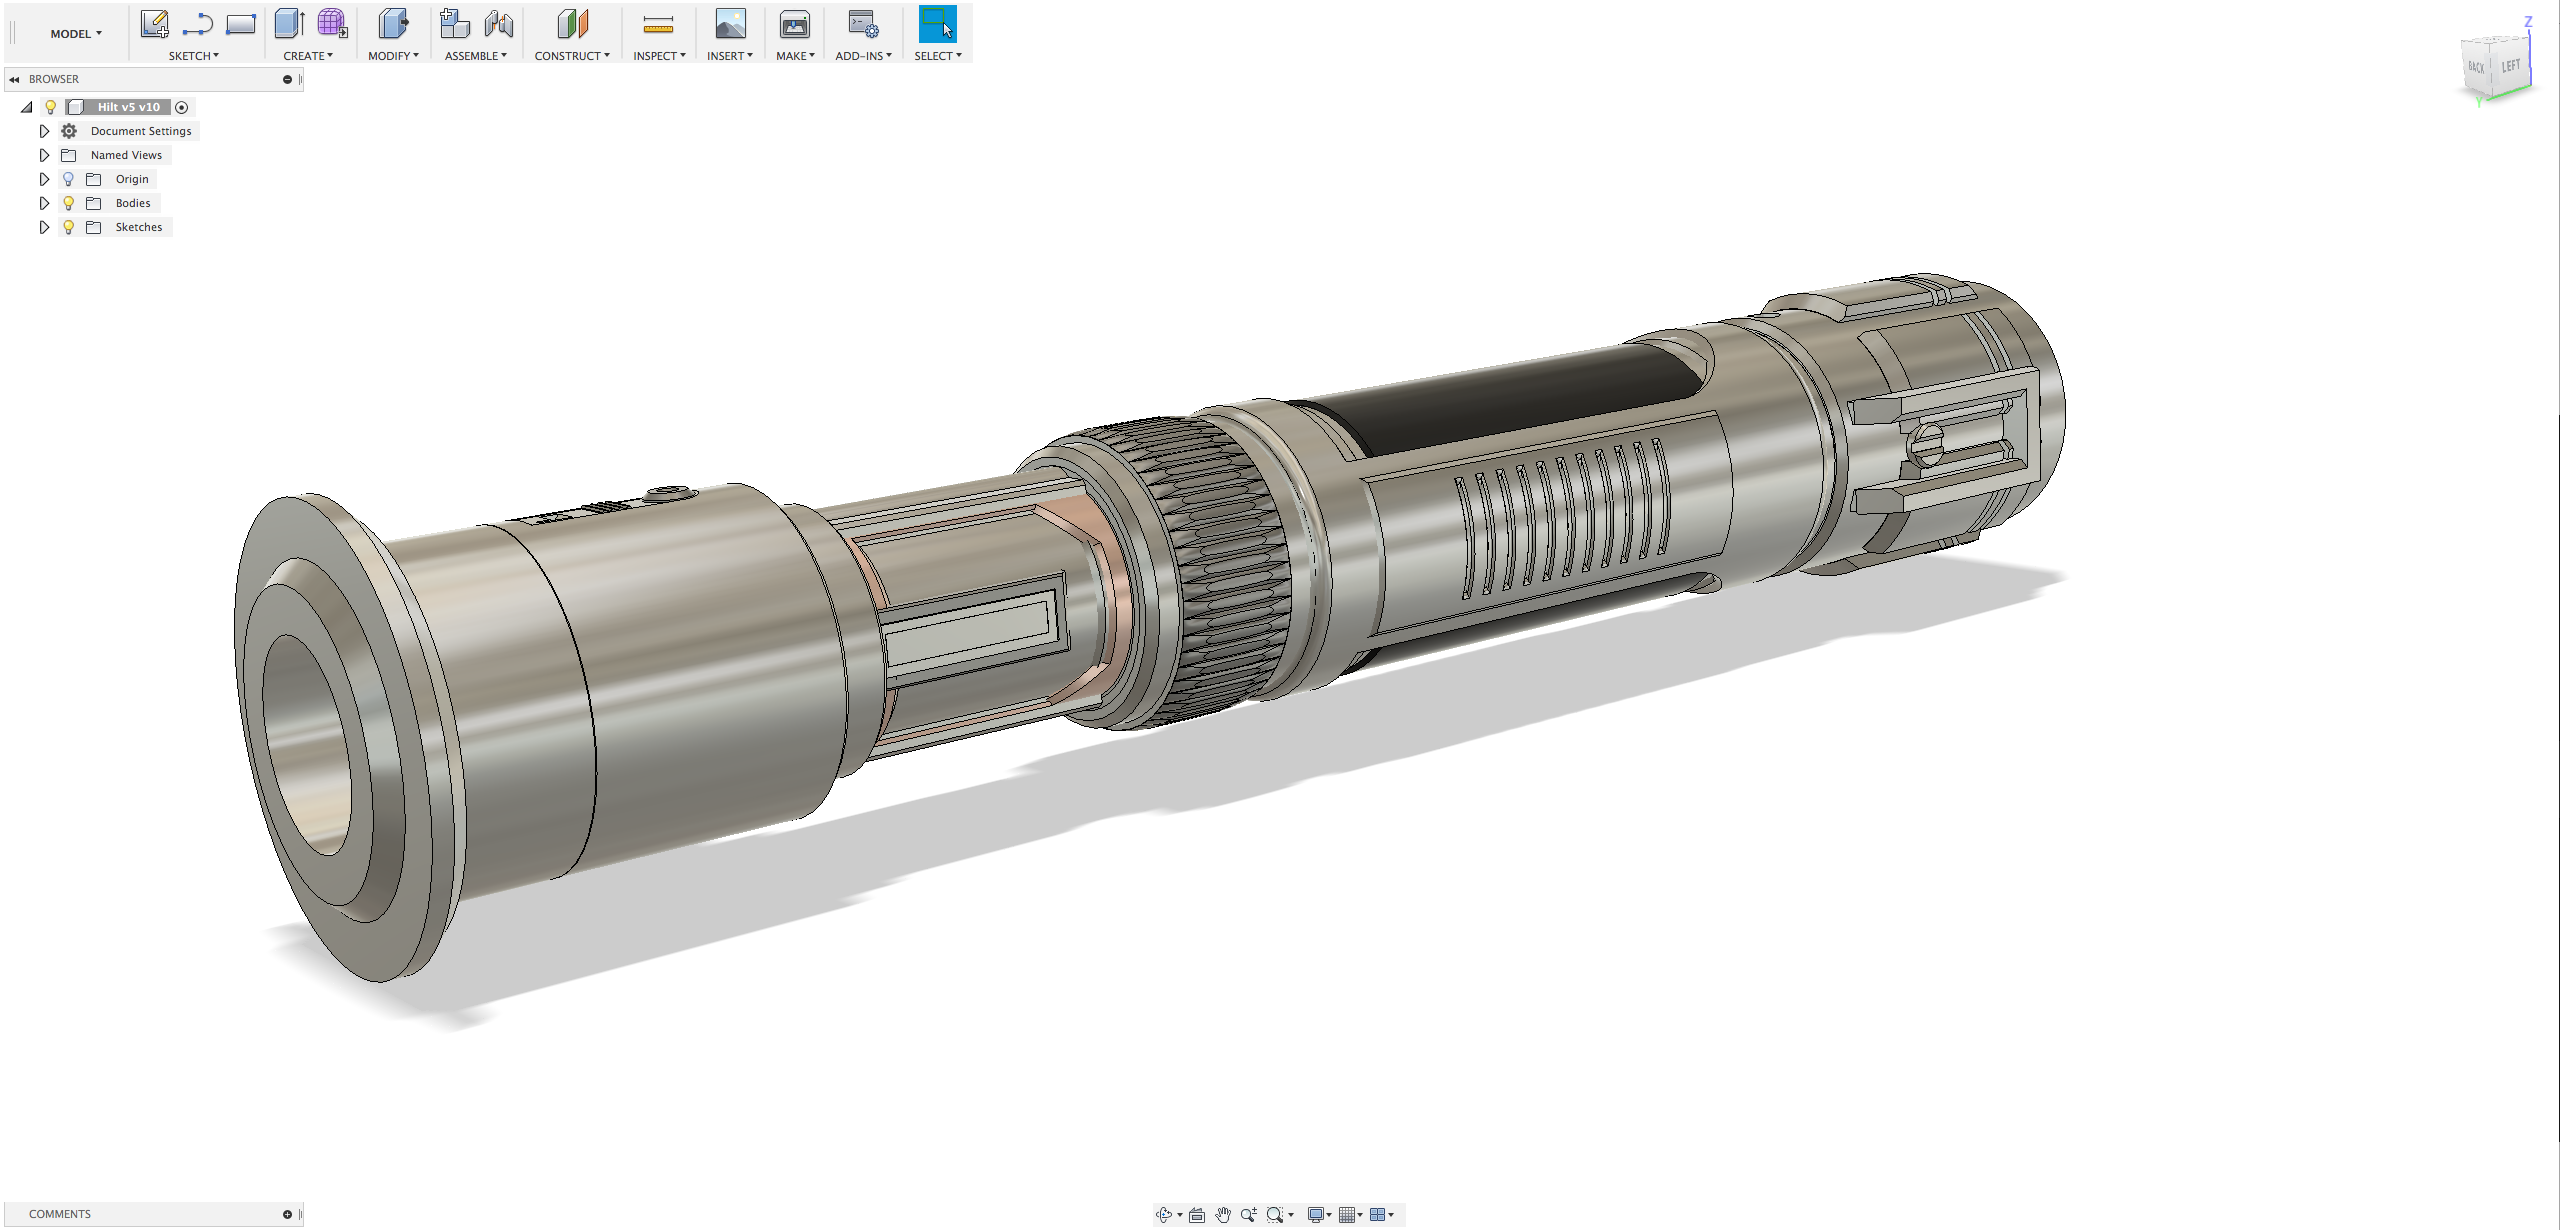Toggle visibility bulb of Origin folder
2560x1230 pixels.
click(x=68, y=179)
